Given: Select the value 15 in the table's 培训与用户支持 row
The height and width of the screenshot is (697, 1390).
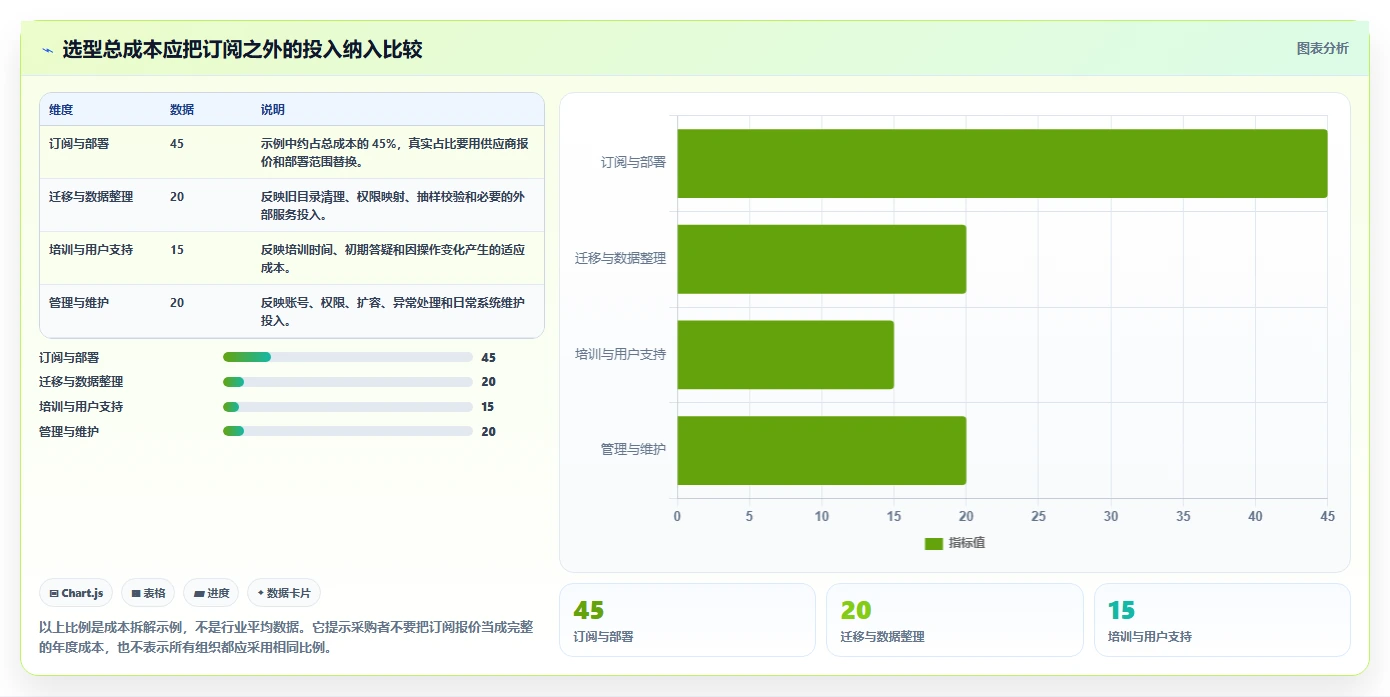Looking at the screenshot, I should pyautogui.click(x=177, y=250).
